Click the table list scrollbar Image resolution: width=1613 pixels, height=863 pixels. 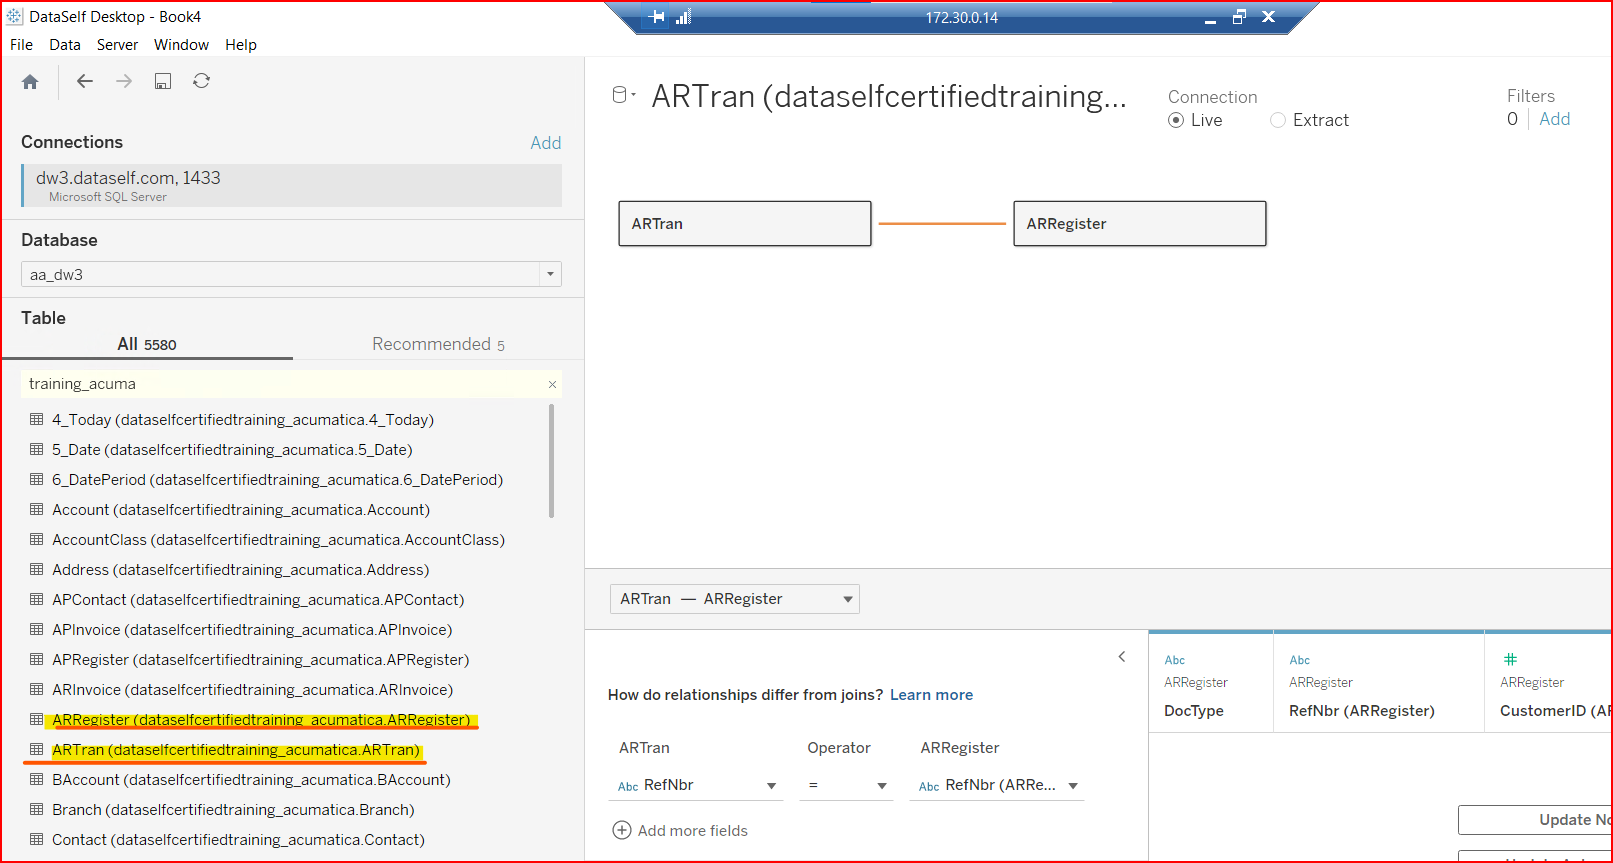[551, 461]
